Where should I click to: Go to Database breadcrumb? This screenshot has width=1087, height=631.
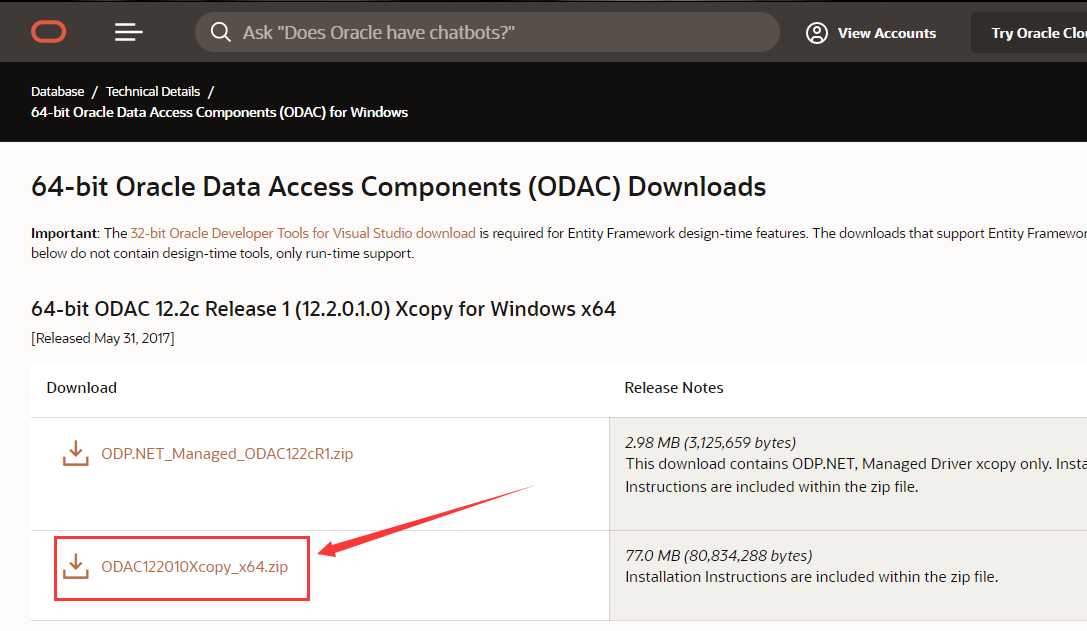58,92
